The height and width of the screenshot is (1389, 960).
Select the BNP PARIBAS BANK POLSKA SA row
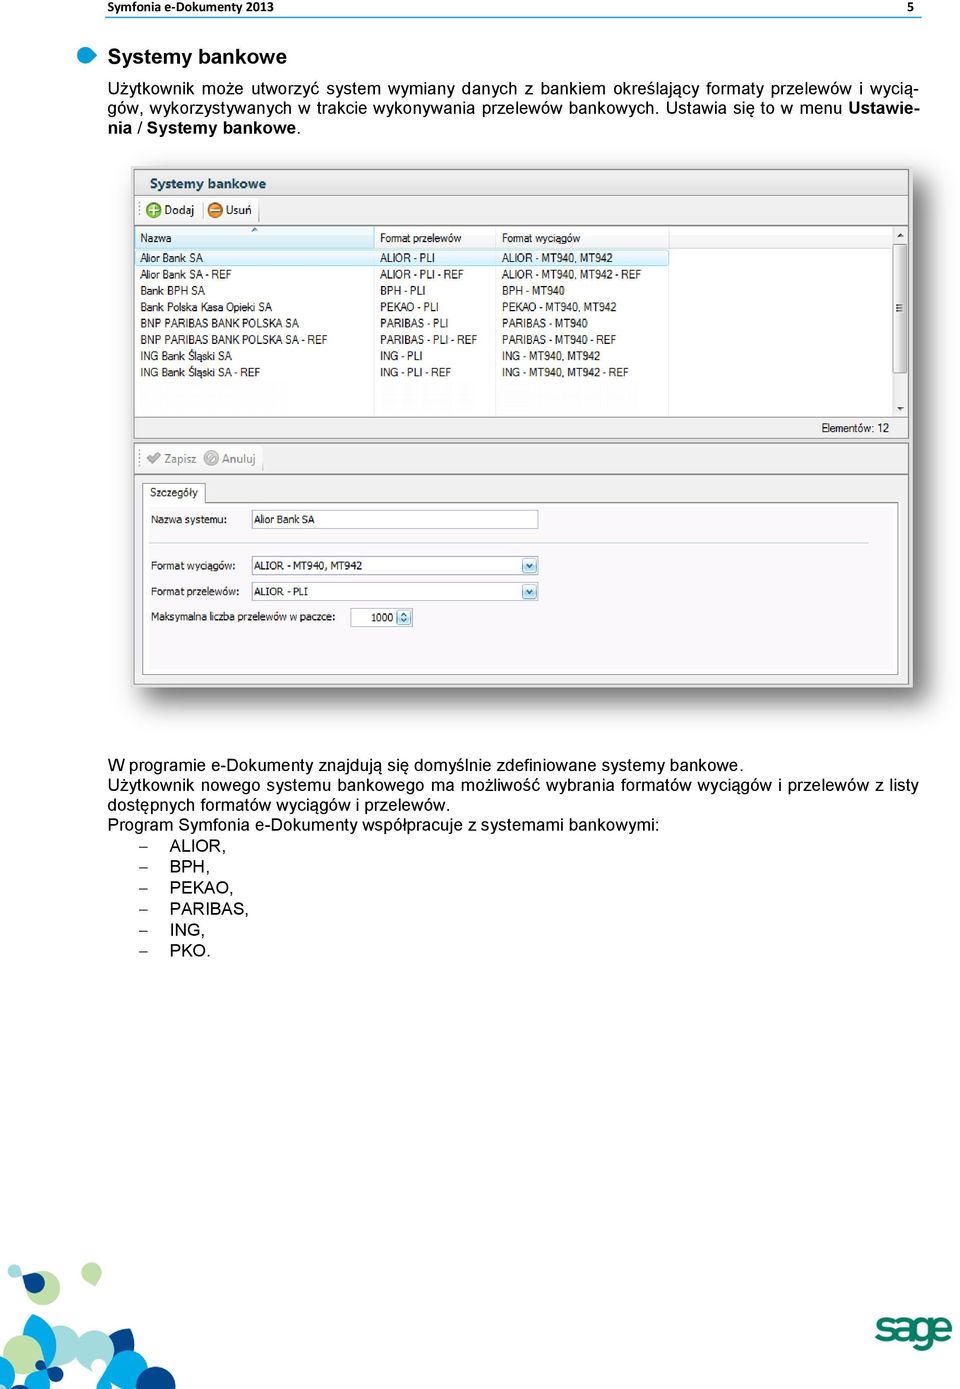(401, 323)
